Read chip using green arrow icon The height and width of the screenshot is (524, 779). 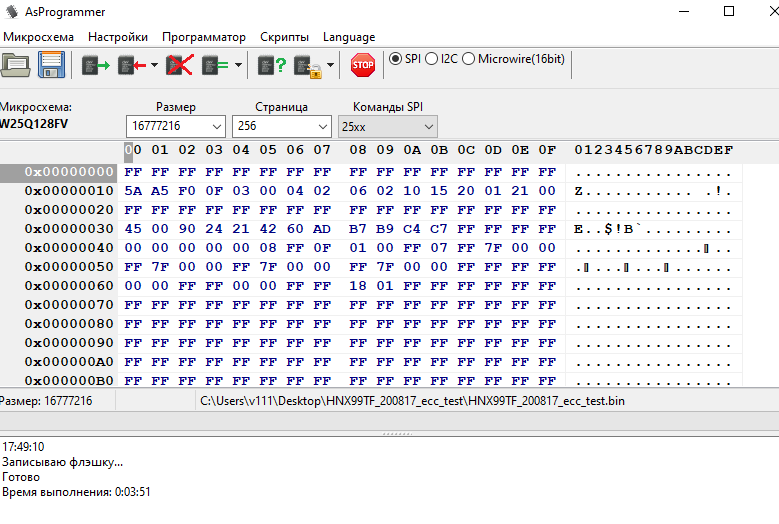pos(95,65)
